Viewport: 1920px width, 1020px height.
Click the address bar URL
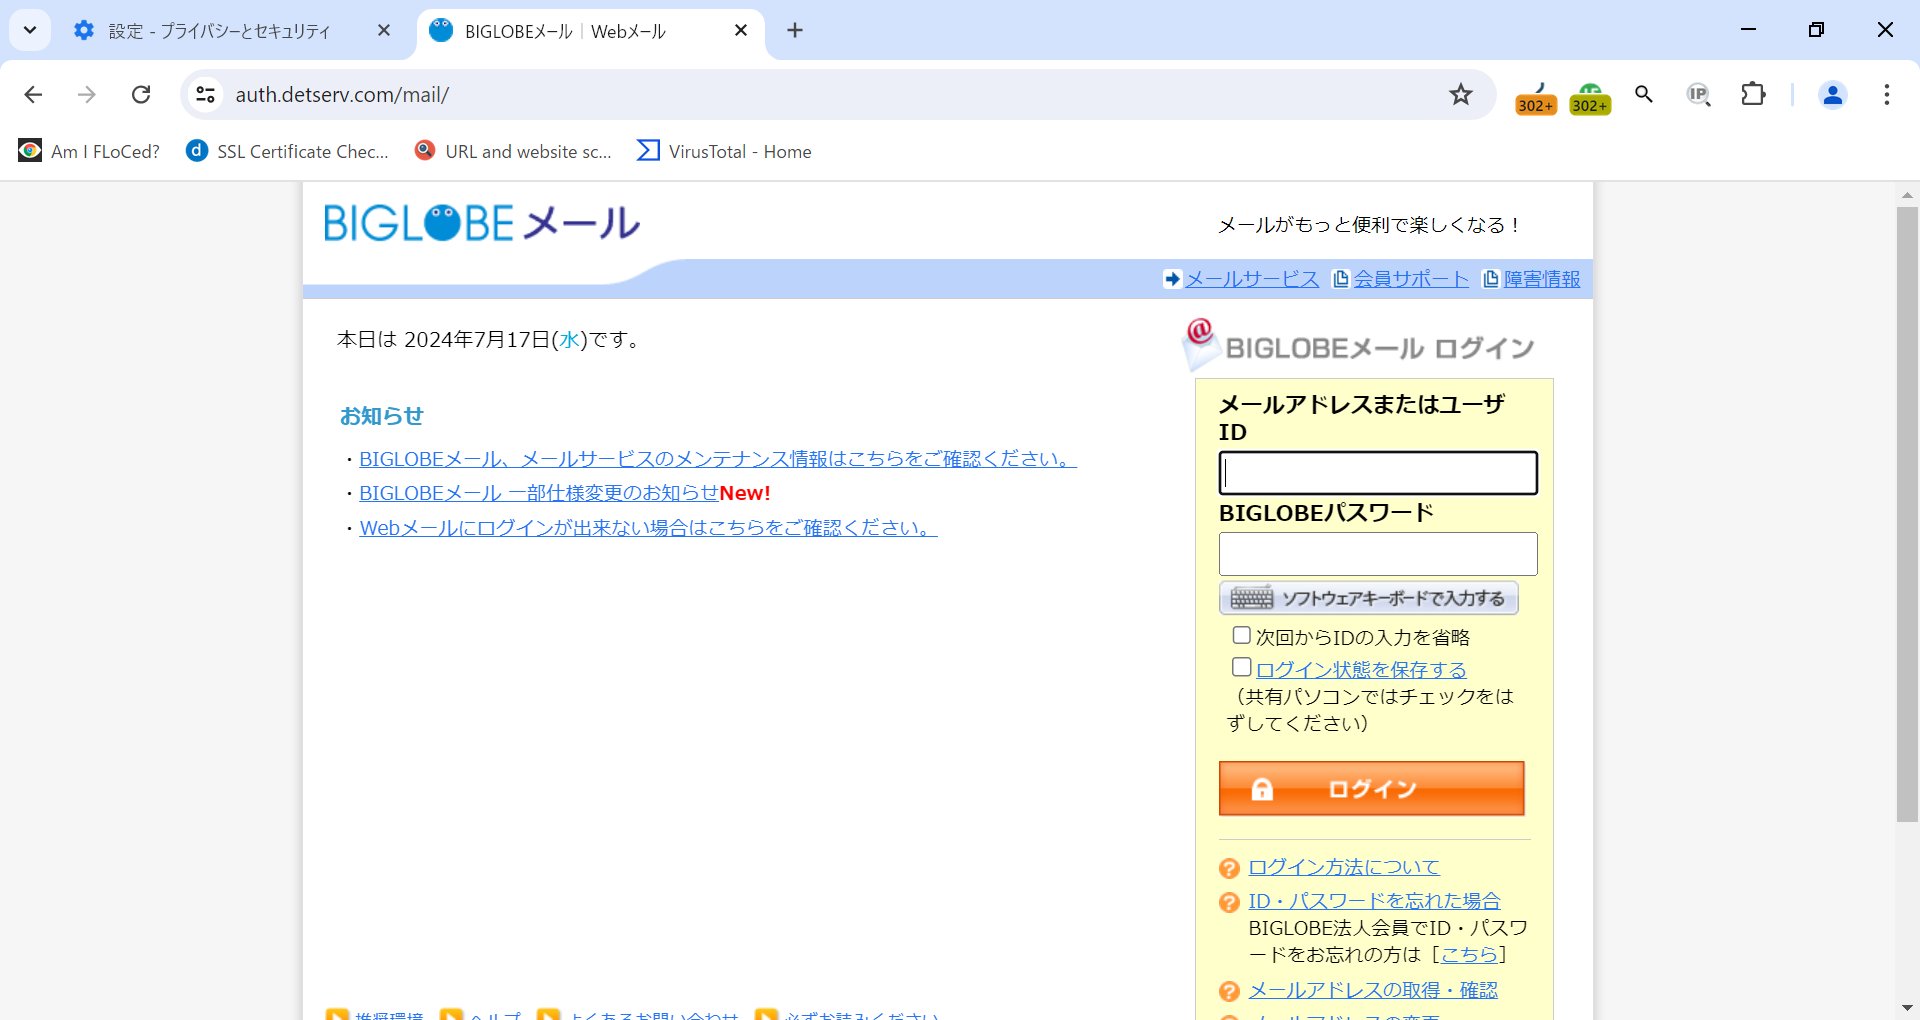342,94
